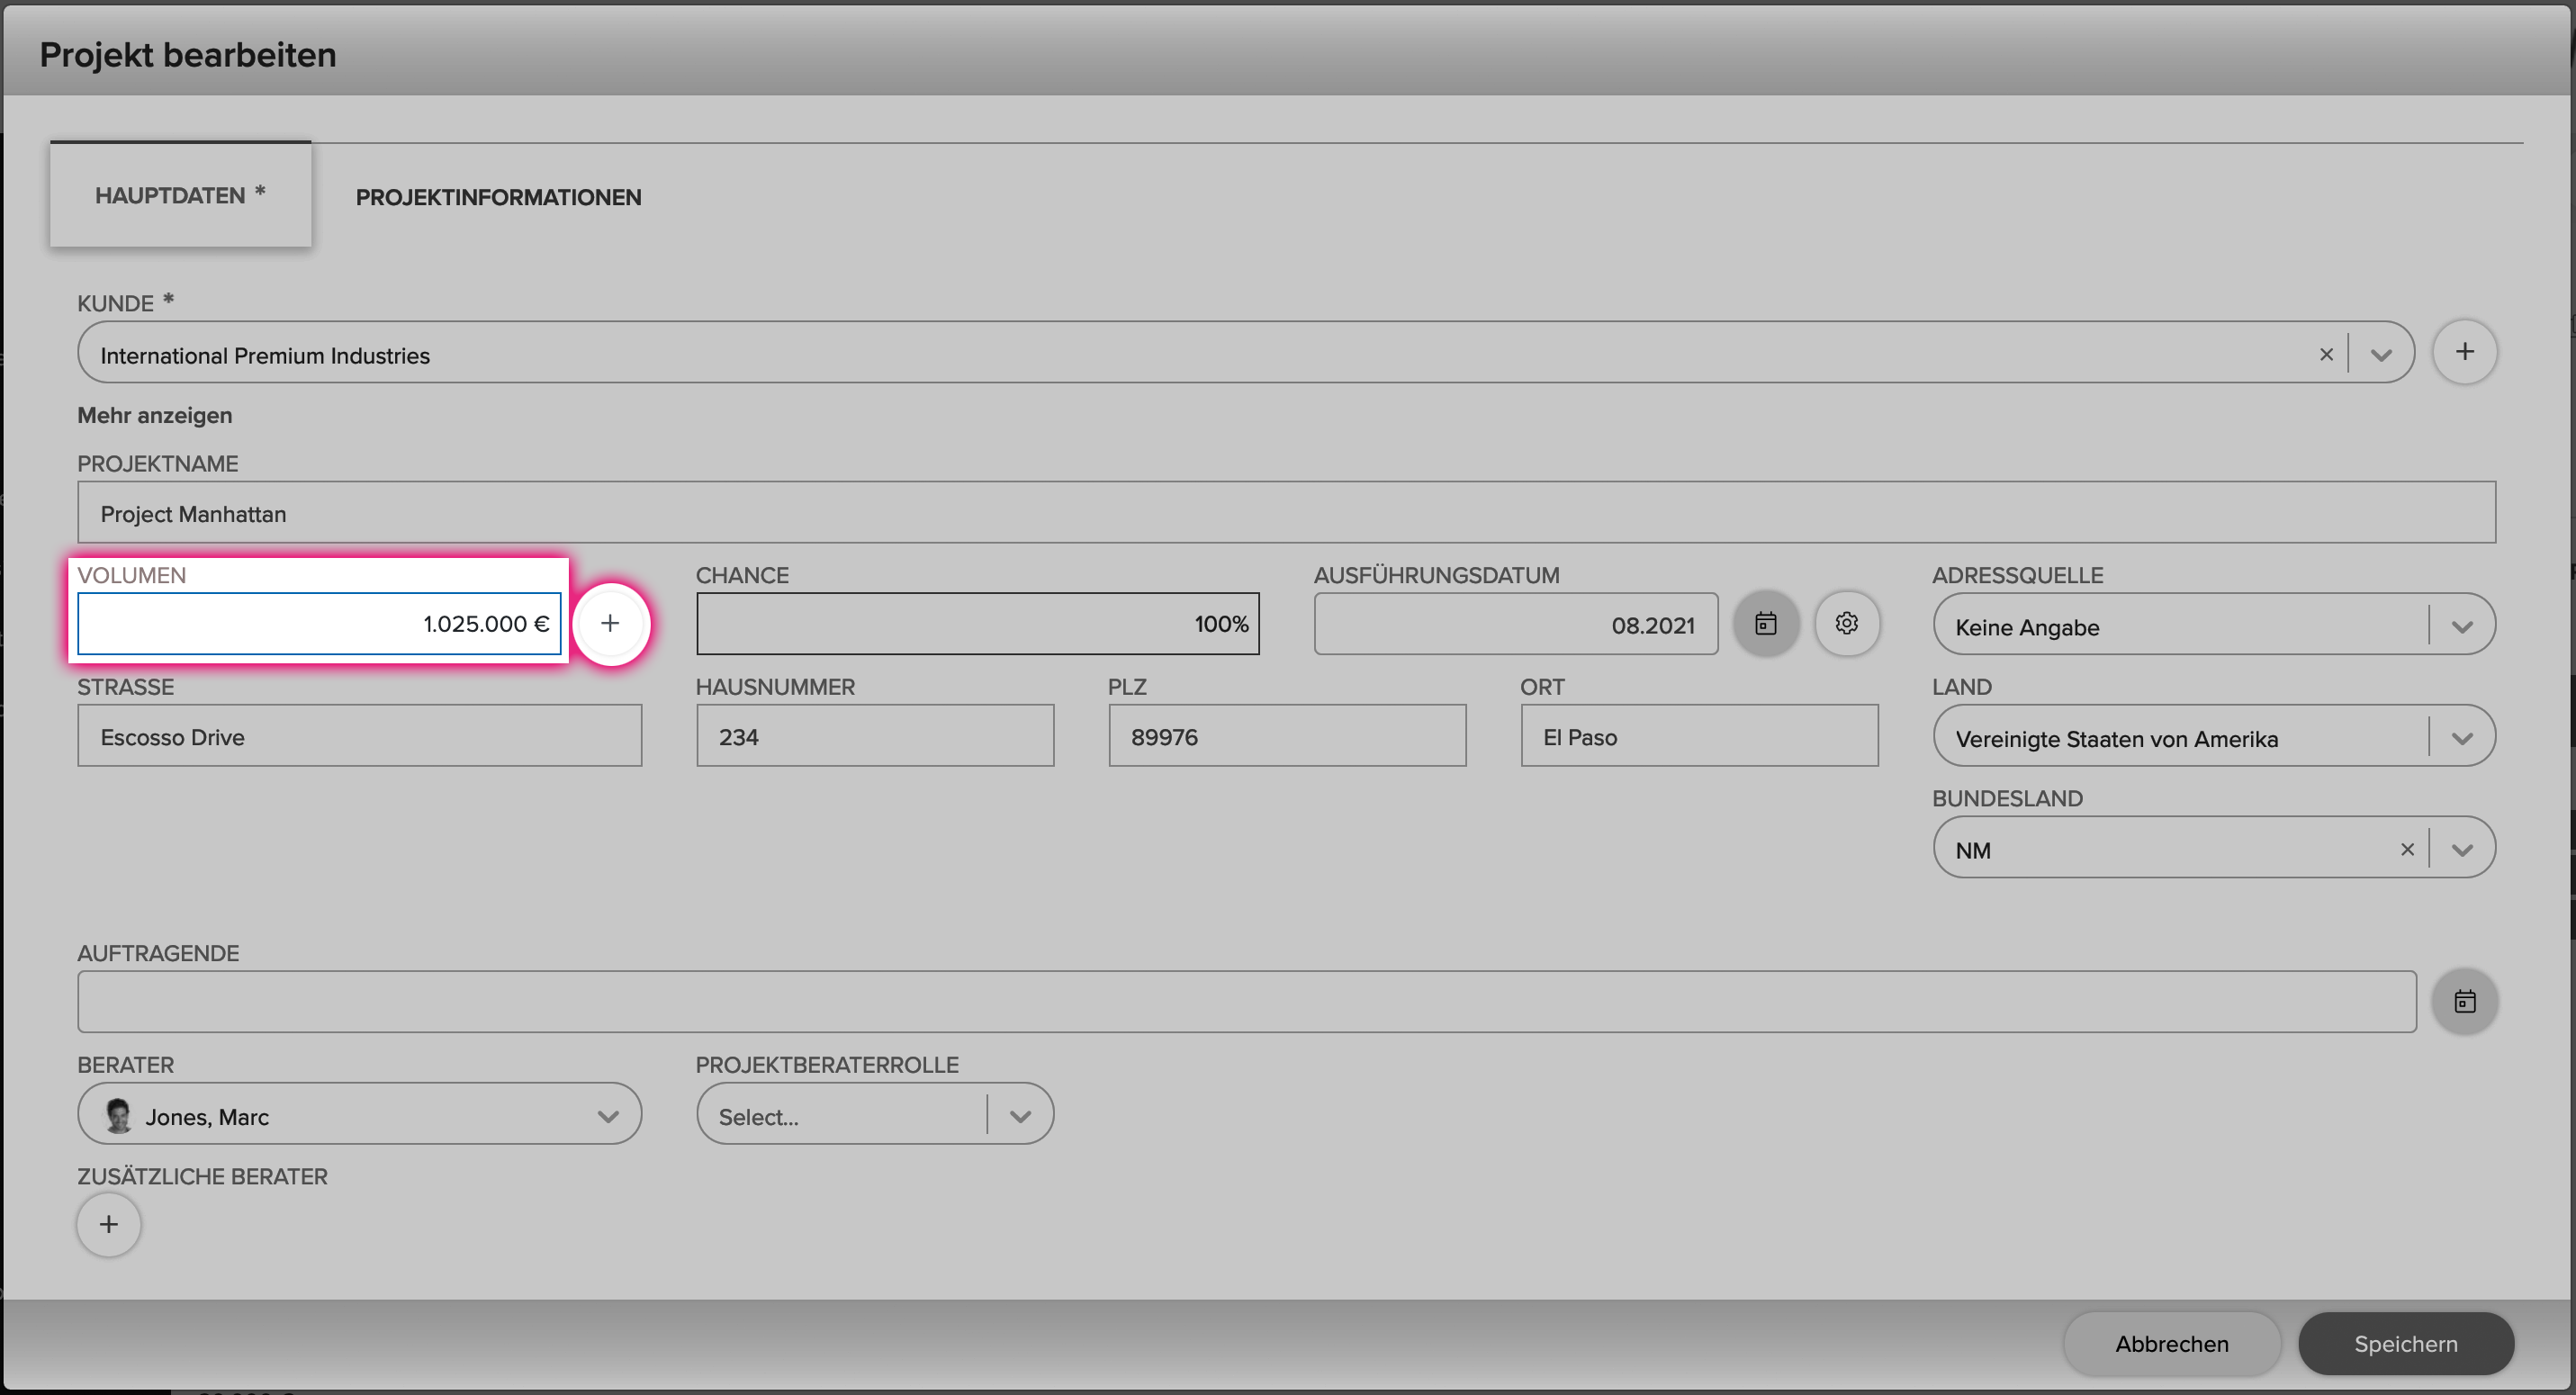
Task: Click International Premium Industries customer text
Action: pos(265,356)
